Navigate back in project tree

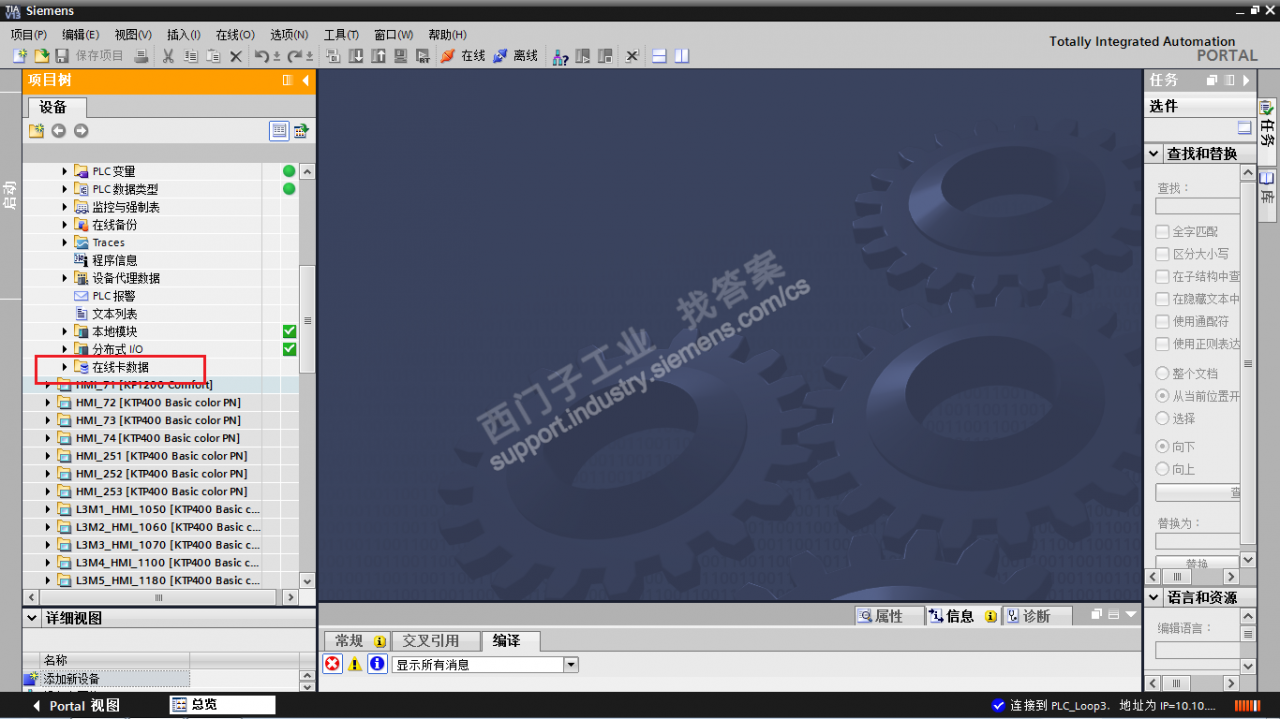pos(59,131)
